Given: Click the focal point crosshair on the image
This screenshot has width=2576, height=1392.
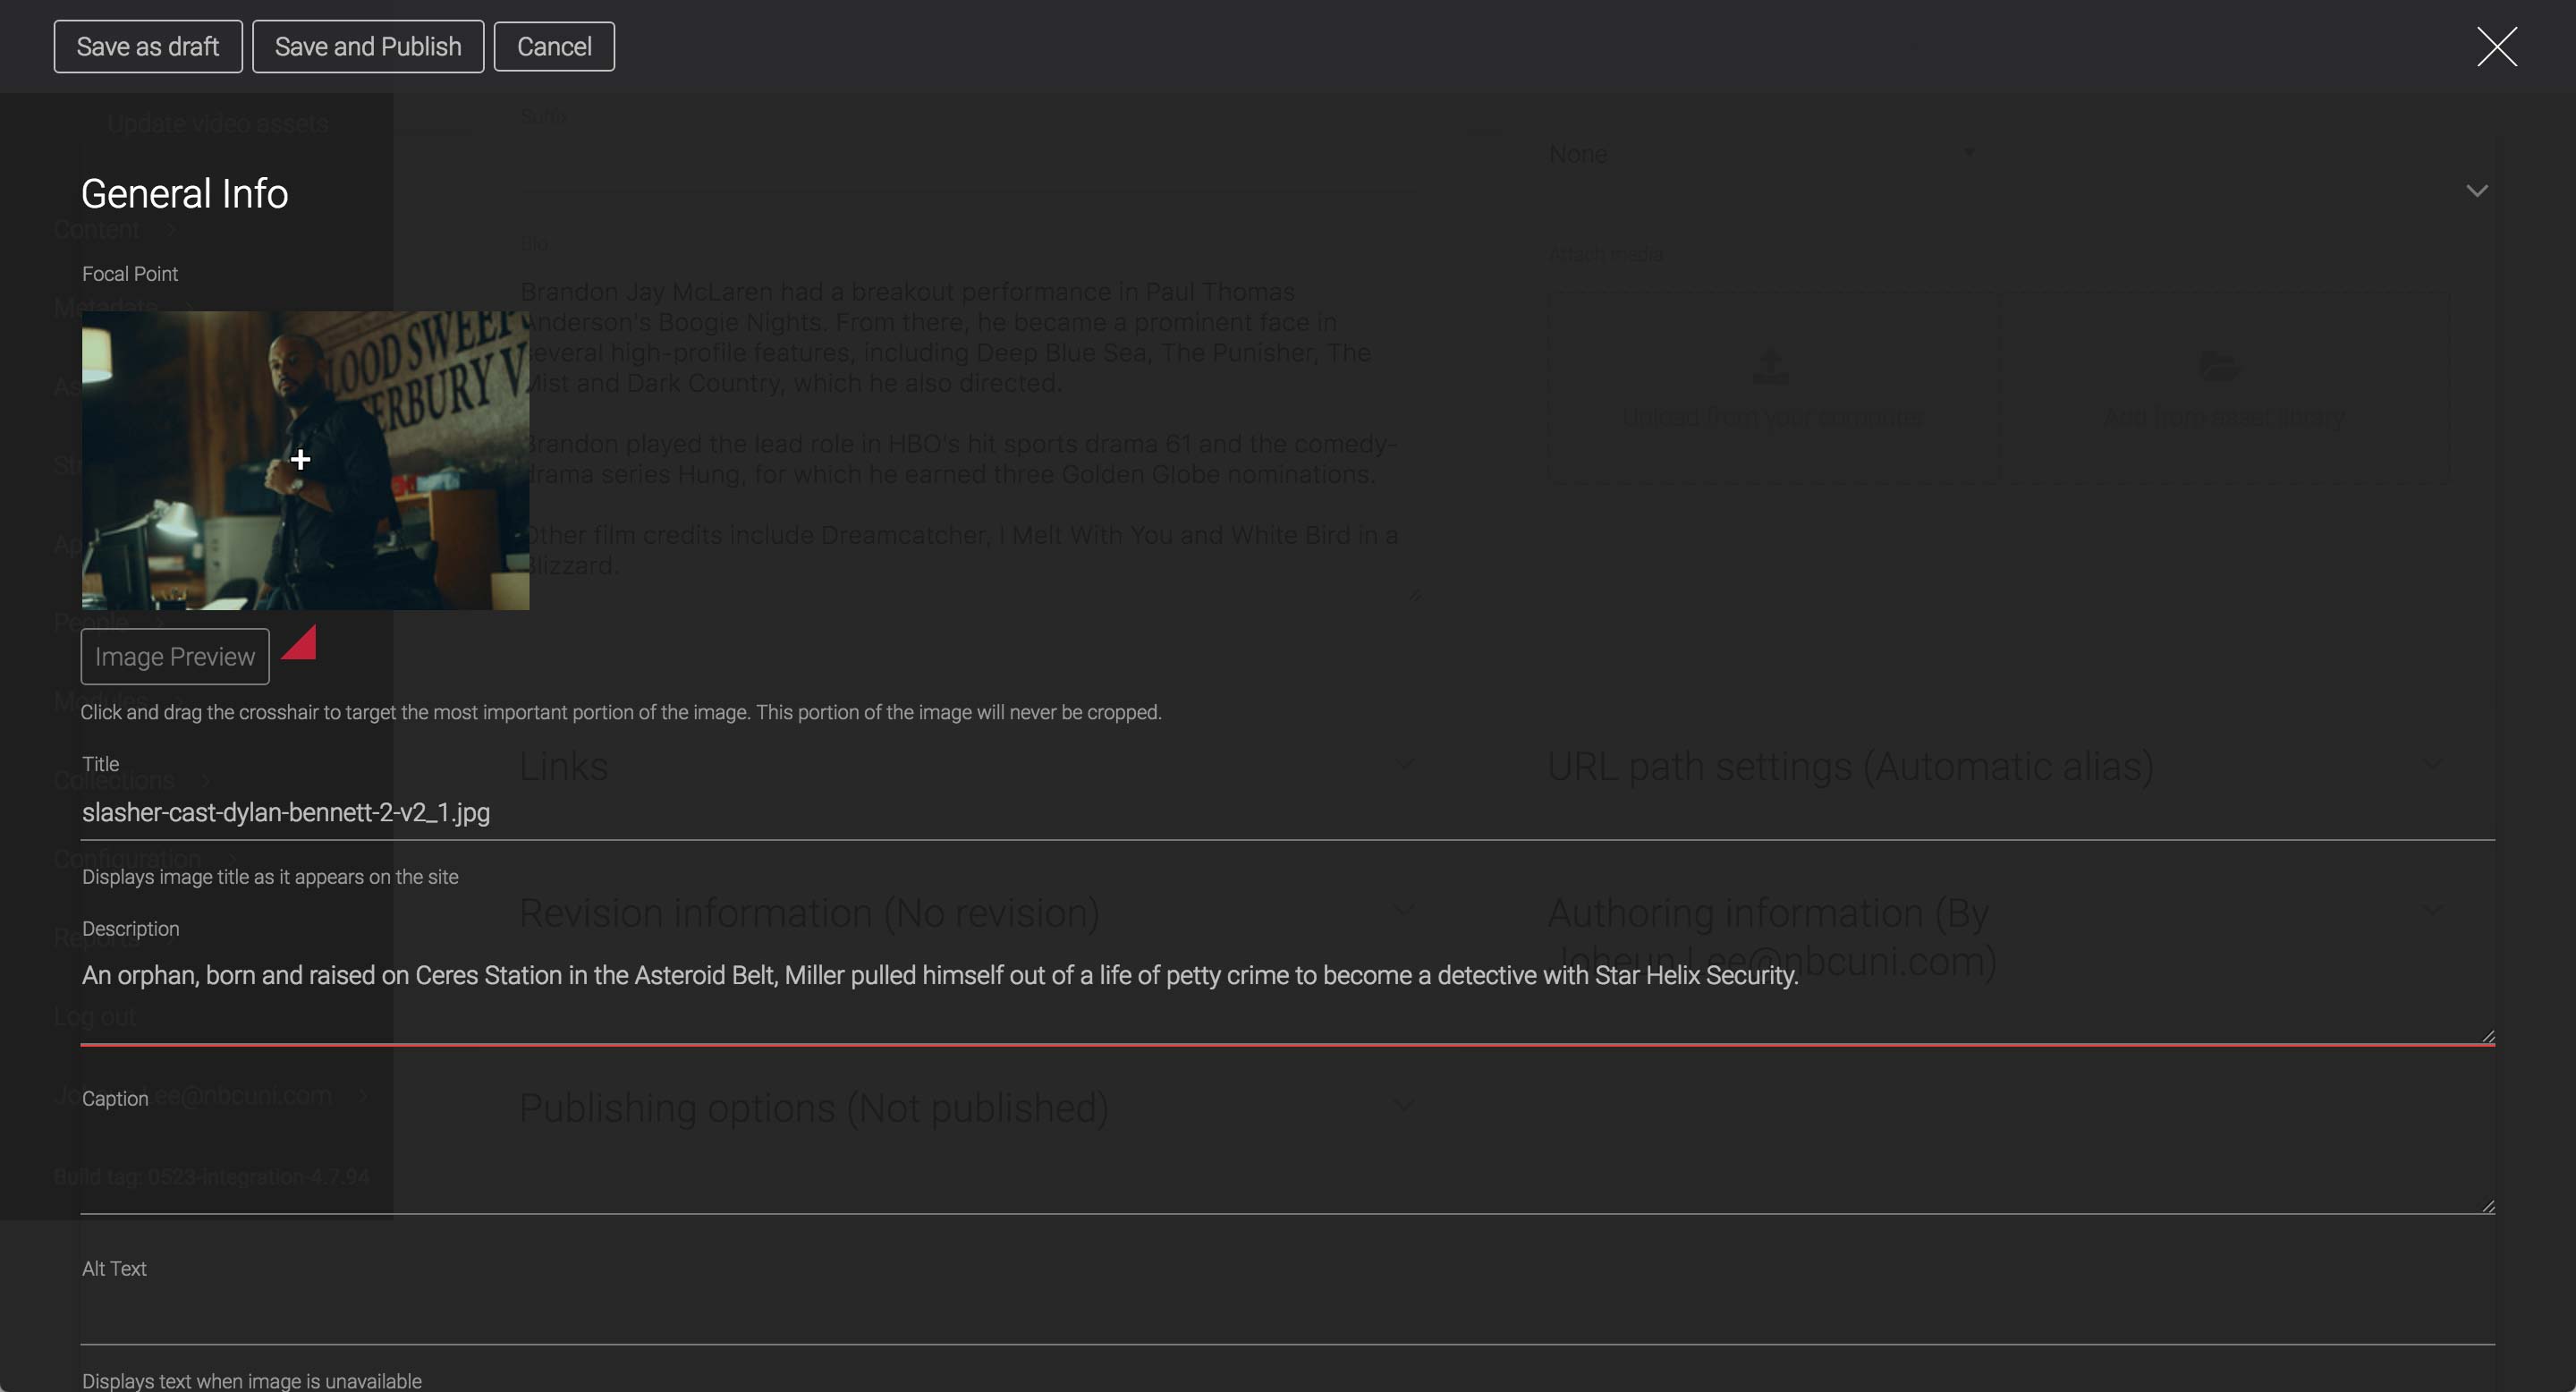Looking at the screenshot, I should click(x=300, y=459).
